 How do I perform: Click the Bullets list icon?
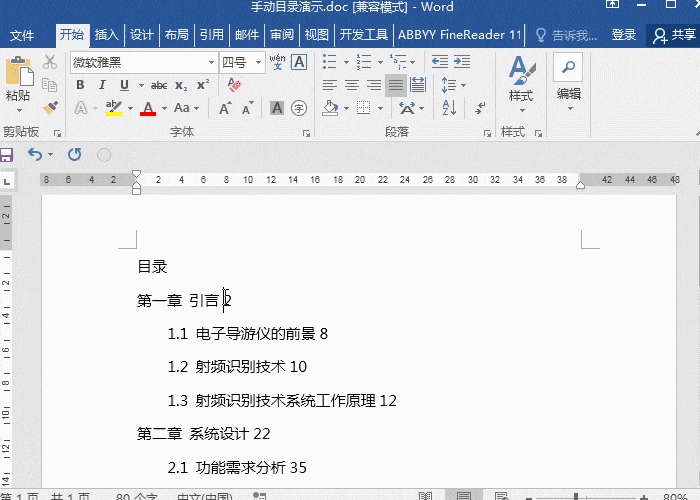329,62
